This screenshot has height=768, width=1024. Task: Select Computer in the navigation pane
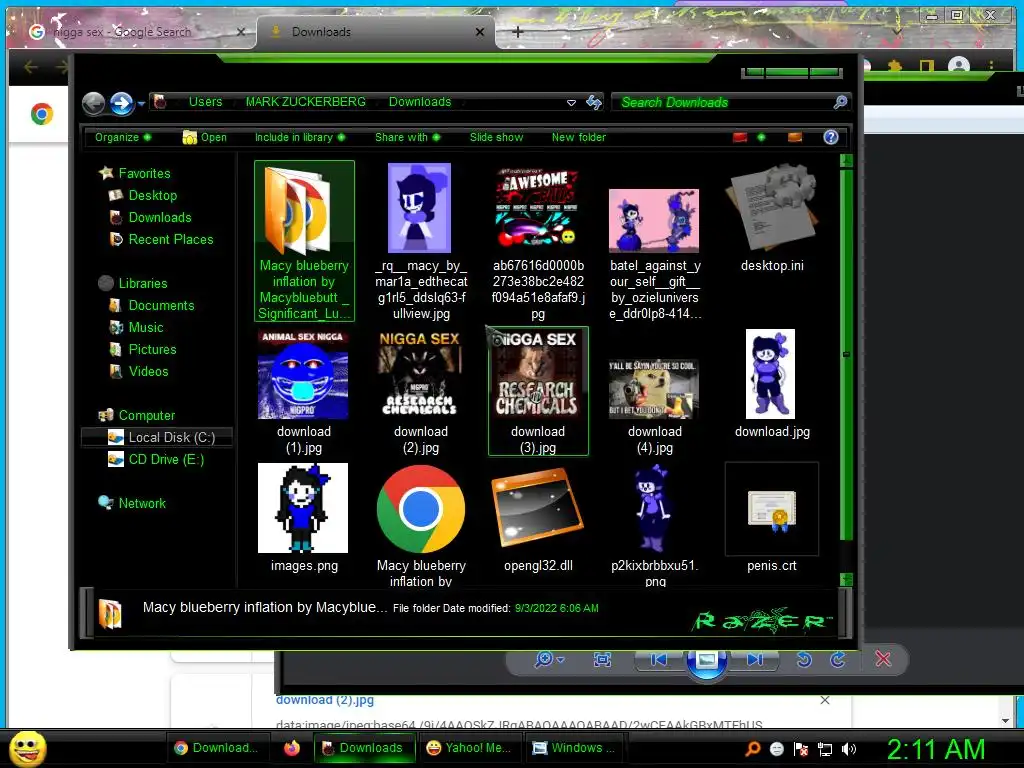pyautogui.click(x=146, y=415)
